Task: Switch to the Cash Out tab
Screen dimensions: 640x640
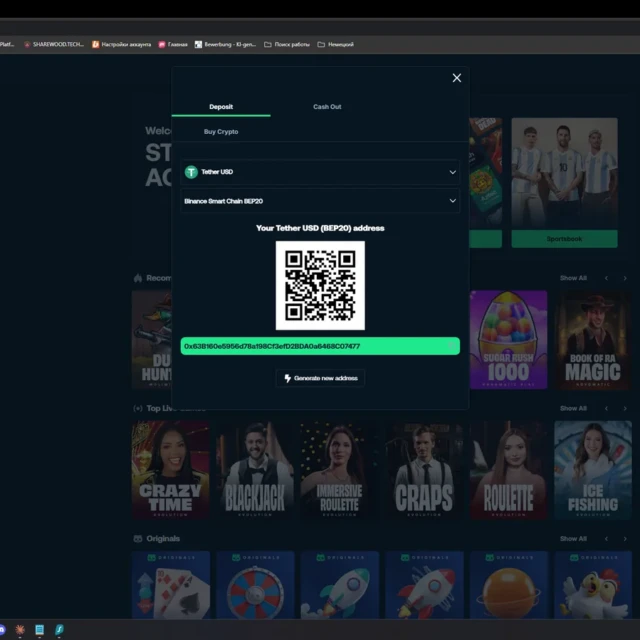Action: coord(327,107)
